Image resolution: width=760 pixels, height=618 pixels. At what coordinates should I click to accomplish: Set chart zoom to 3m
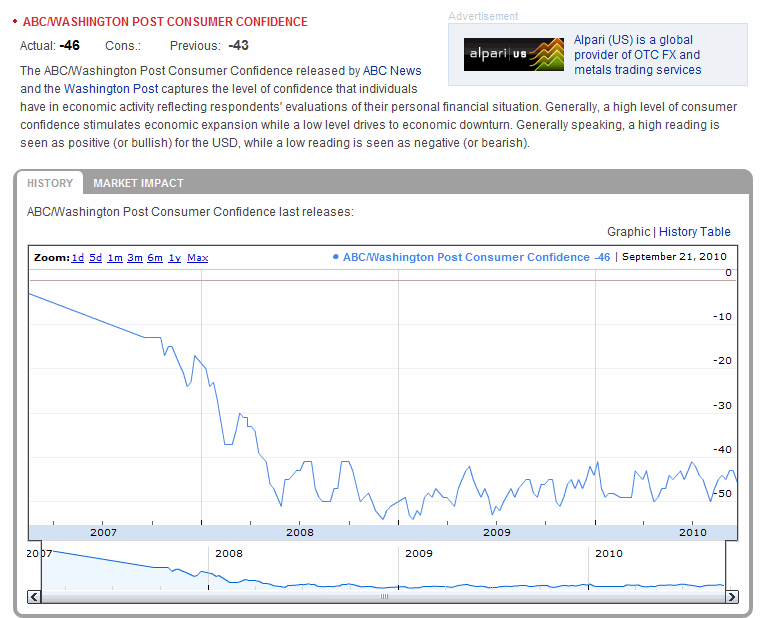[135, 258]
